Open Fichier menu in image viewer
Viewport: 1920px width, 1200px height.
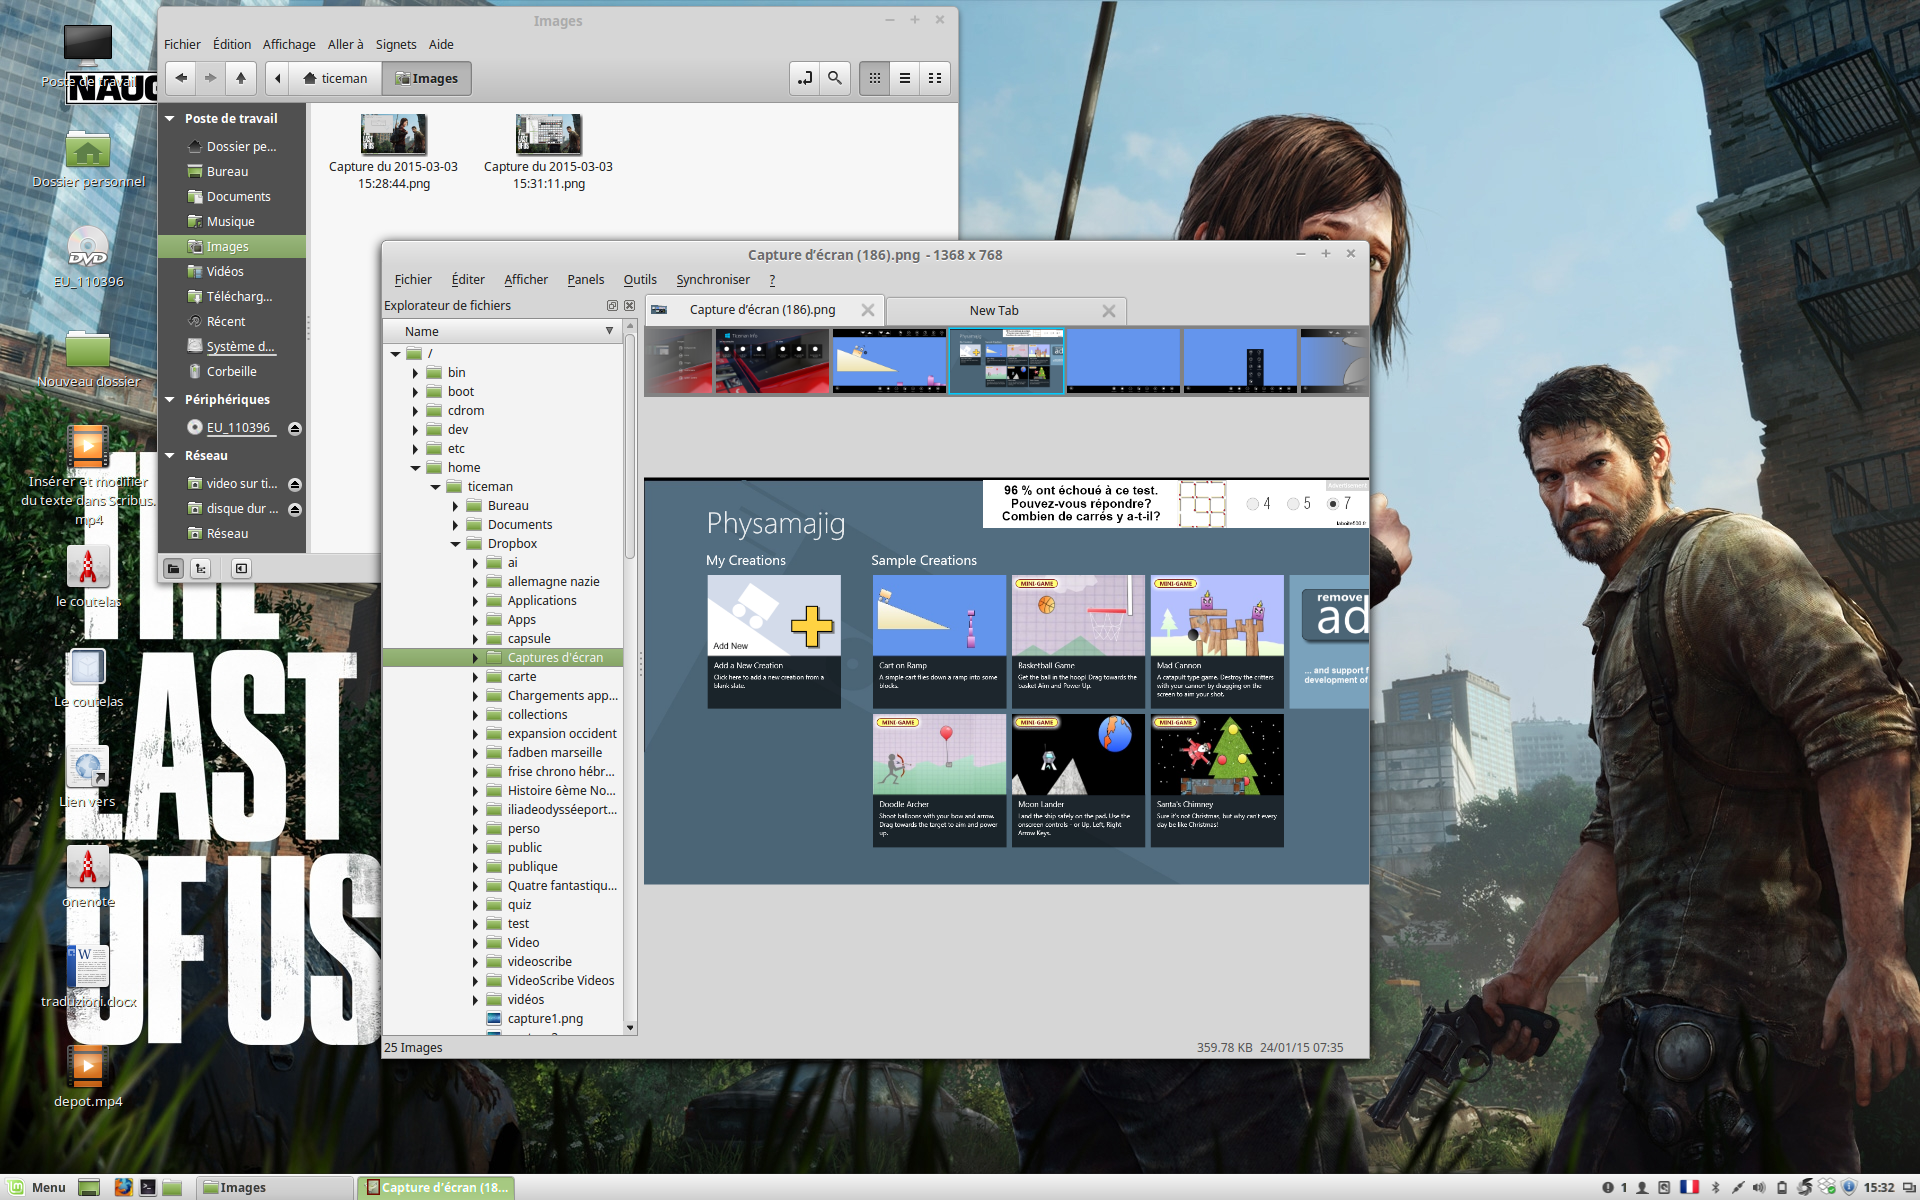tap(413, 280)
